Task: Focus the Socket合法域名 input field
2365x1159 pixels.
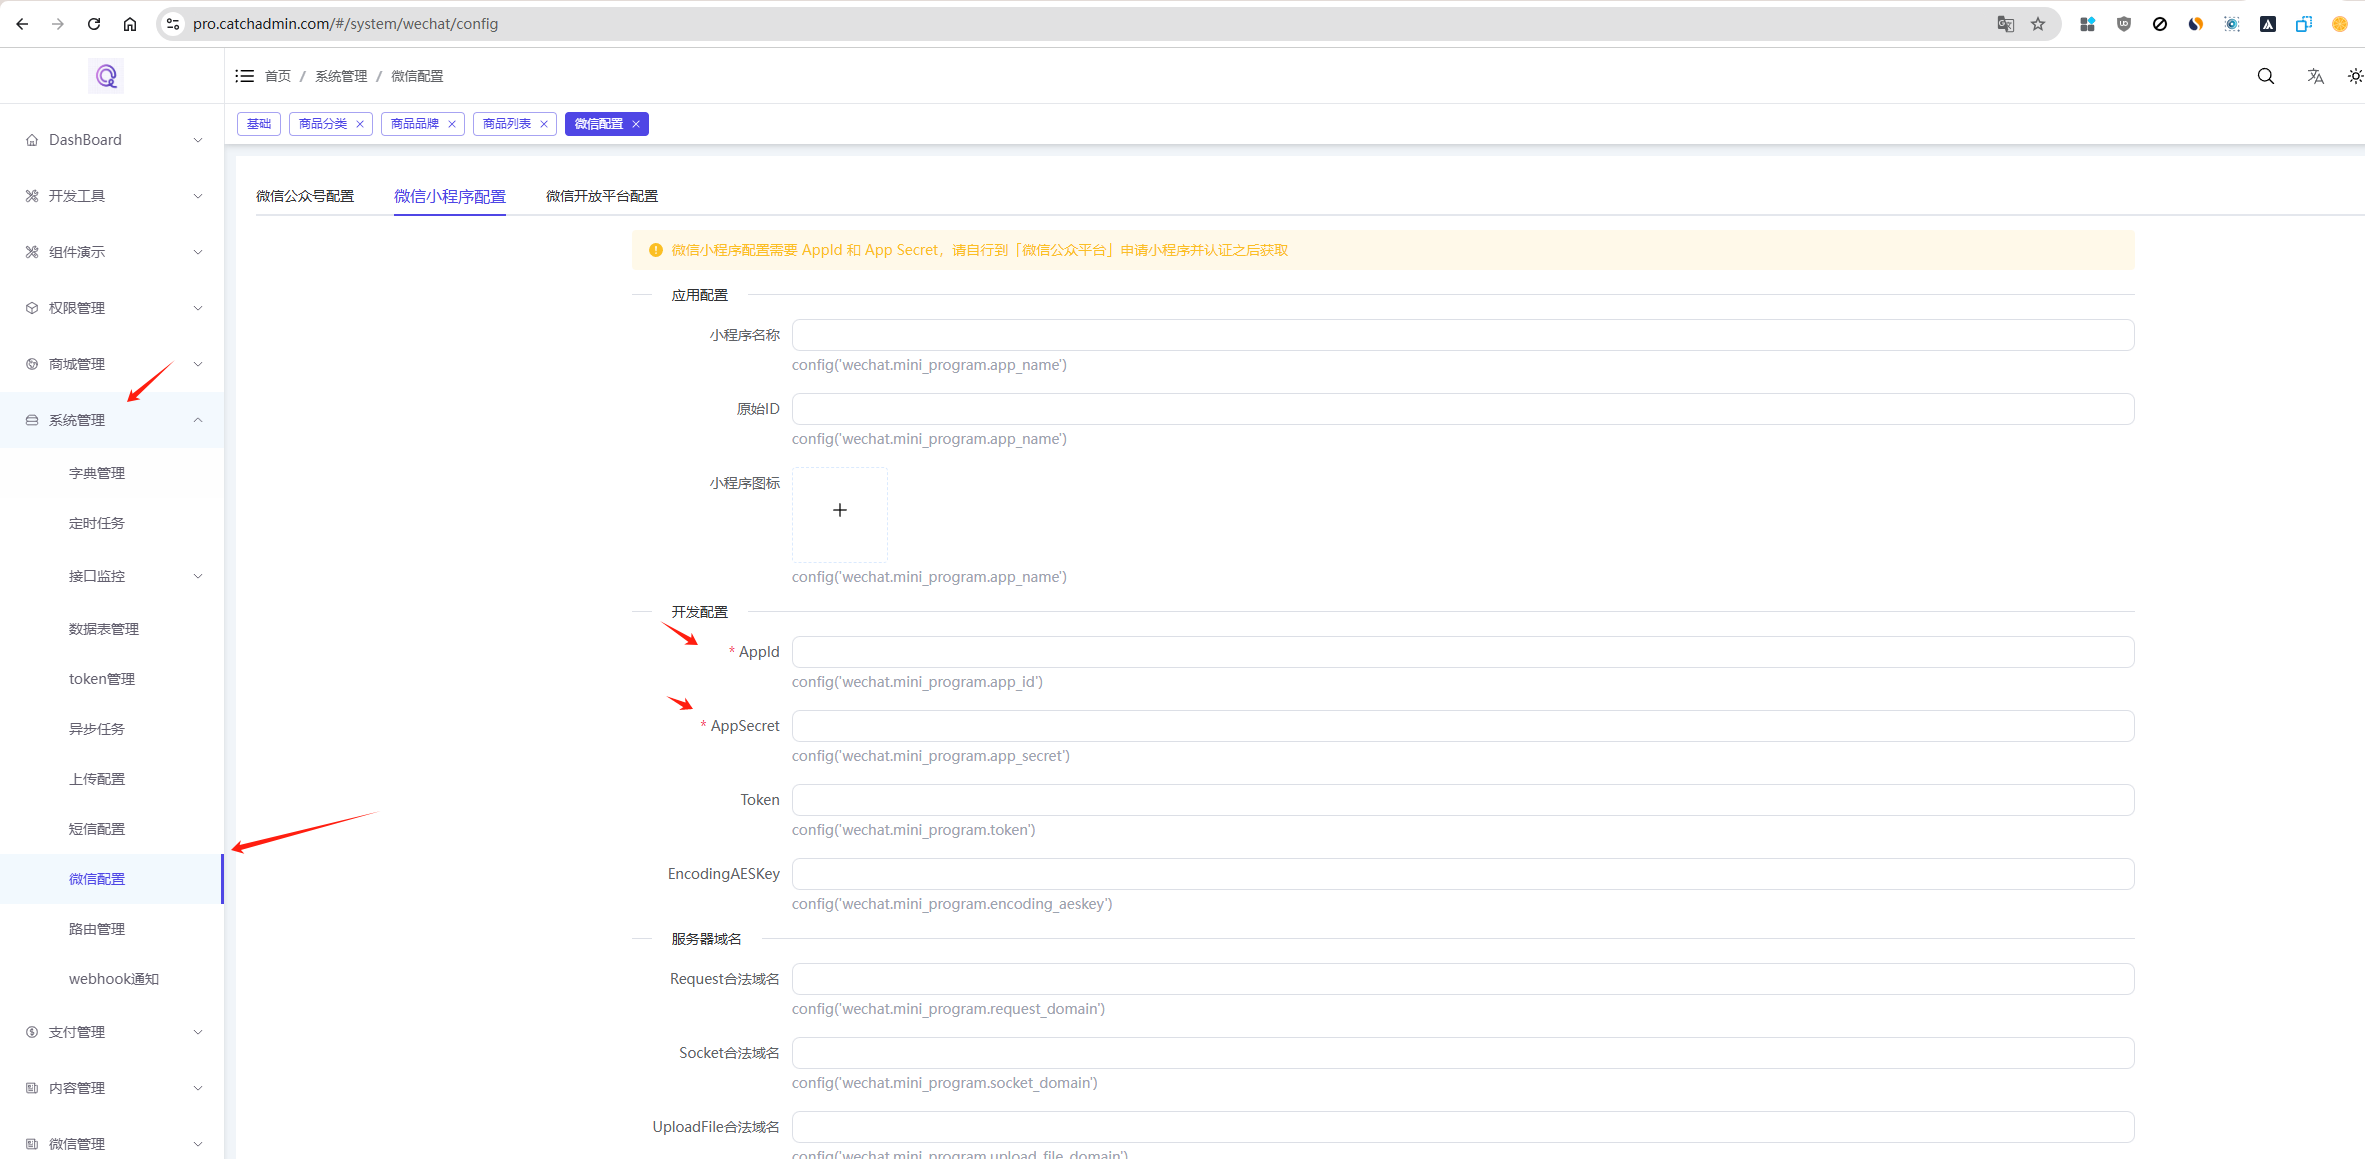Action: 1463,1053
